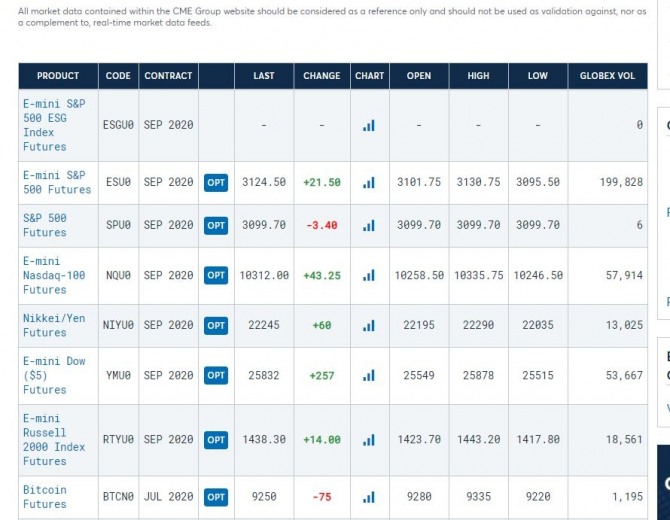Open chart for E-mini S&P 500 ESG Futures
The image size is (670, 520).
(369, 125)
